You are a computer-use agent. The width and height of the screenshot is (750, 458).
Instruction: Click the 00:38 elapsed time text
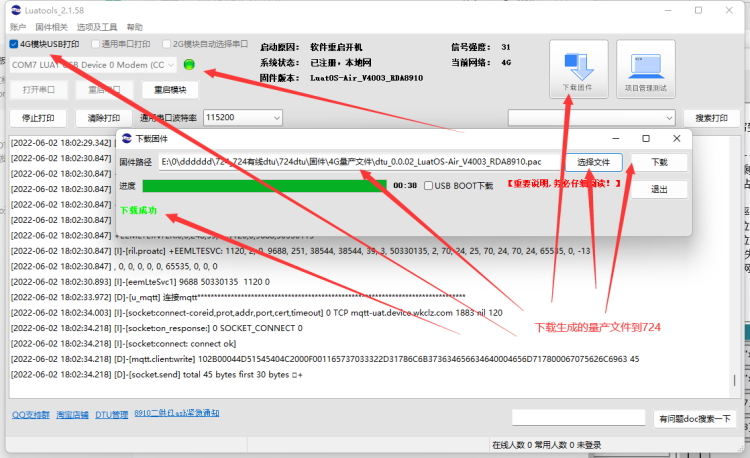click(x=405, y=185)
